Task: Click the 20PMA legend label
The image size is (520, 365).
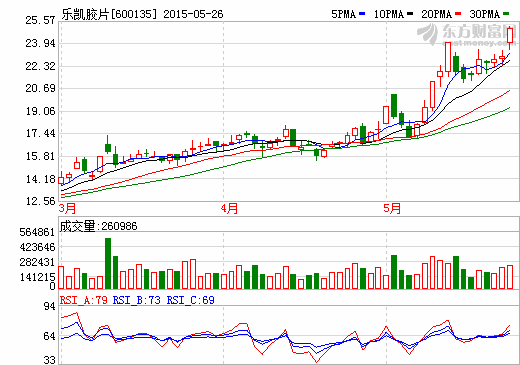Action: pos(436,14)
